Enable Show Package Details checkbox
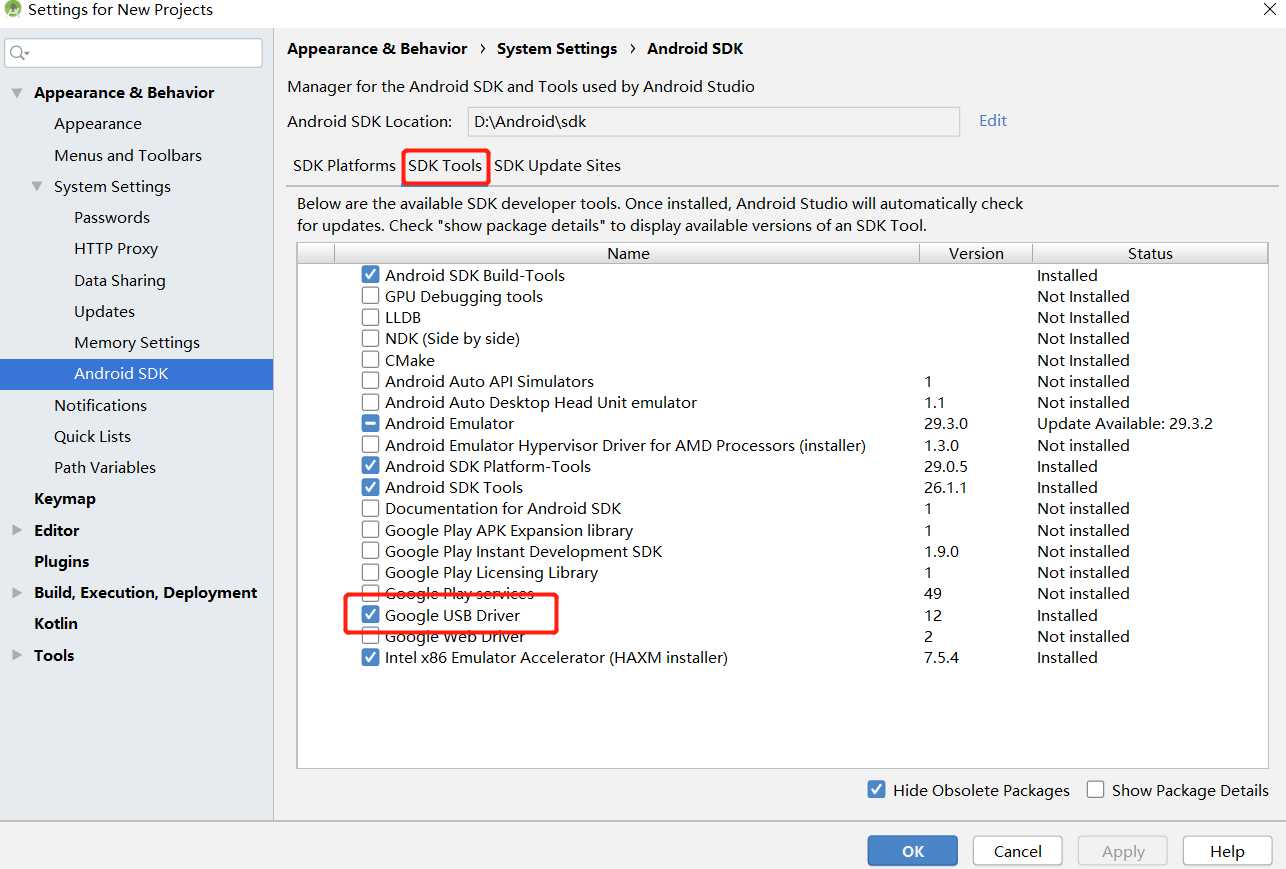 pos(1096,790)
